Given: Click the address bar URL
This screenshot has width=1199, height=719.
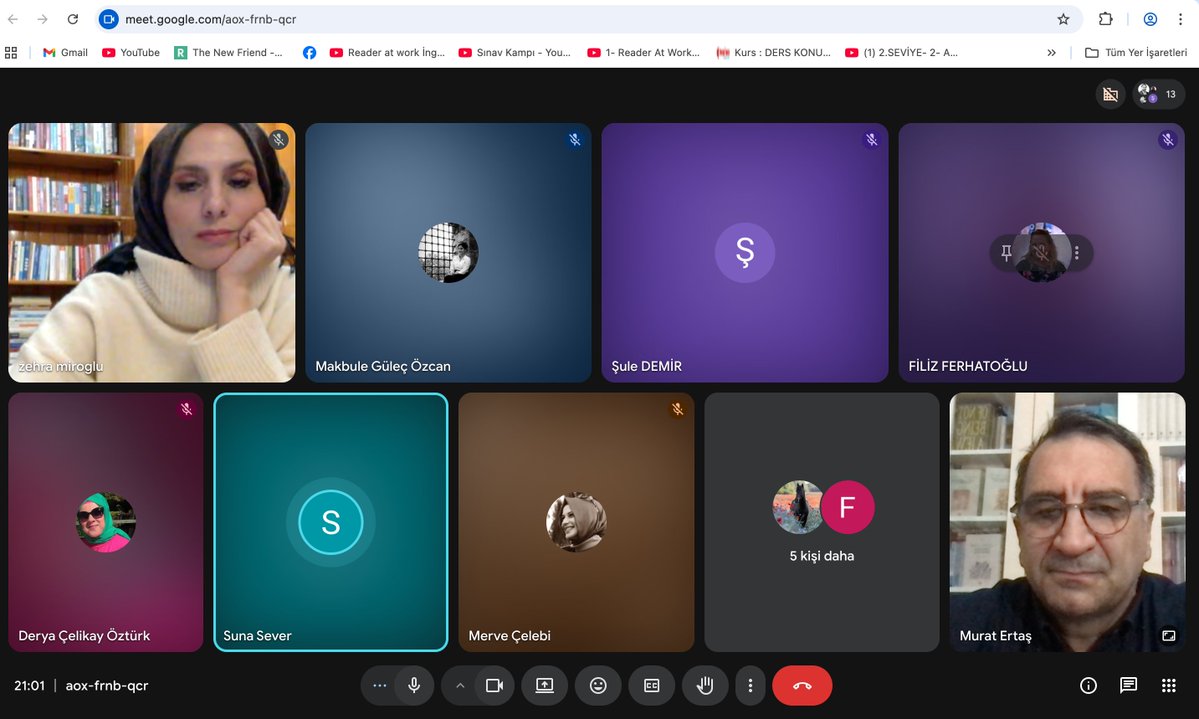Looking at the screenshot, I should click(x=211, y=19).
